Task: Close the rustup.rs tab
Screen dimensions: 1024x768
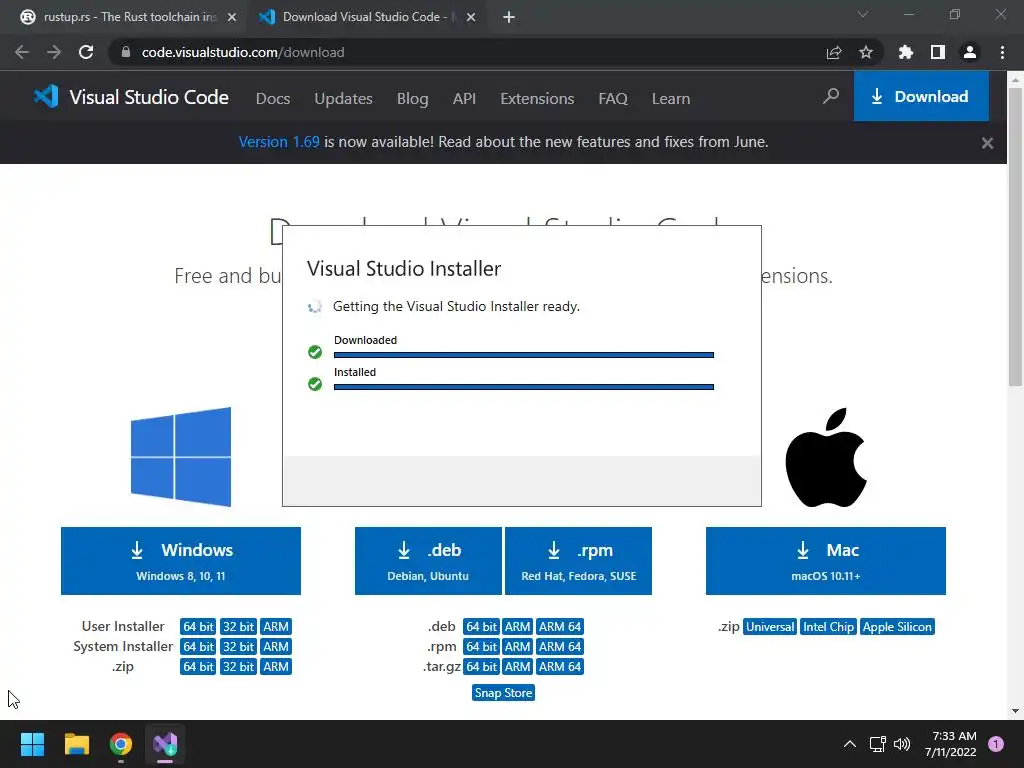Action: point(232,17)
